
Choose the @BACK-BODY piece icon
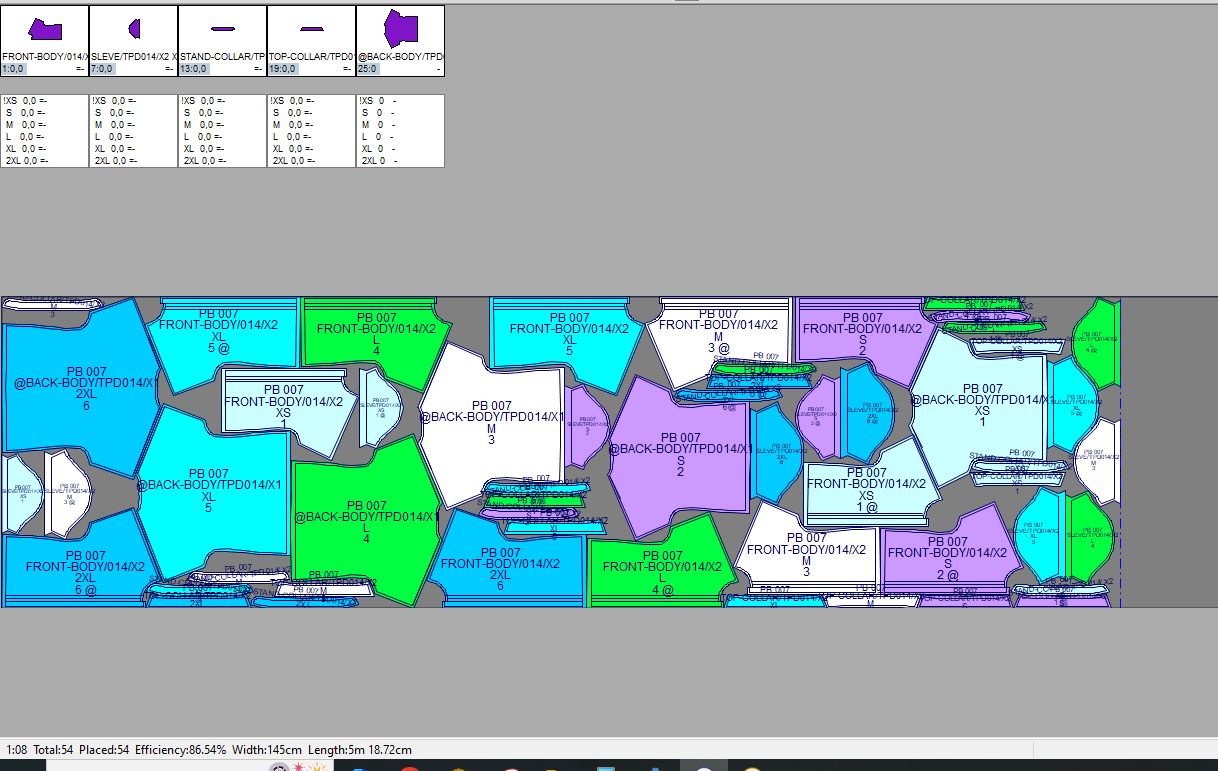(x=400, y=30)
